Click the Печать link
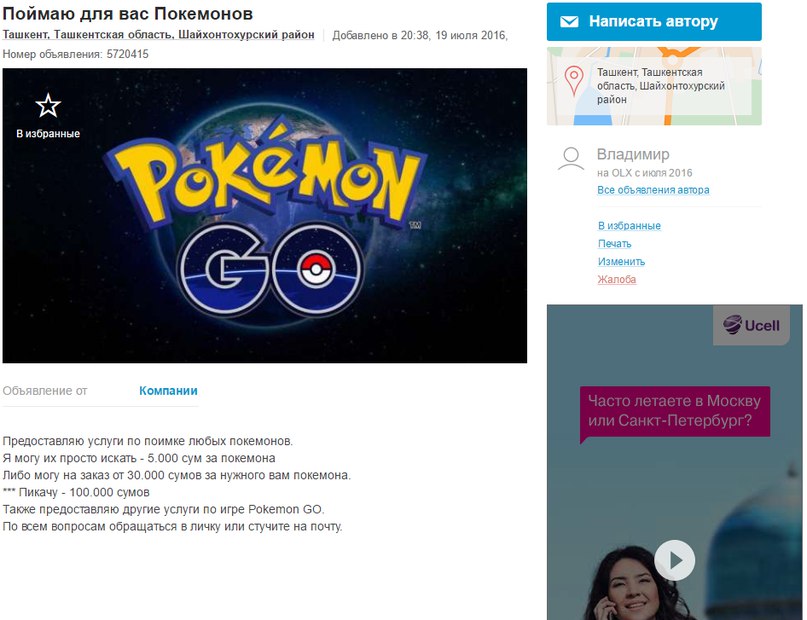 [x=615, y=243]
